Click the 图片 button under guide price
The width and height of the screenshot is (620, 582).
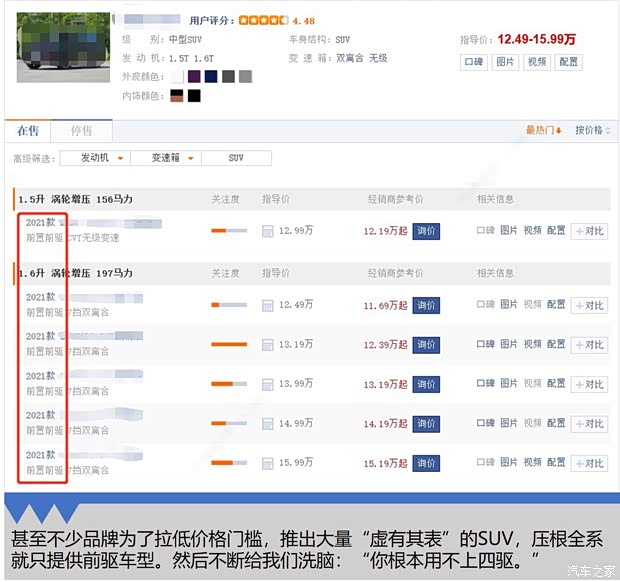click(505, 62)
